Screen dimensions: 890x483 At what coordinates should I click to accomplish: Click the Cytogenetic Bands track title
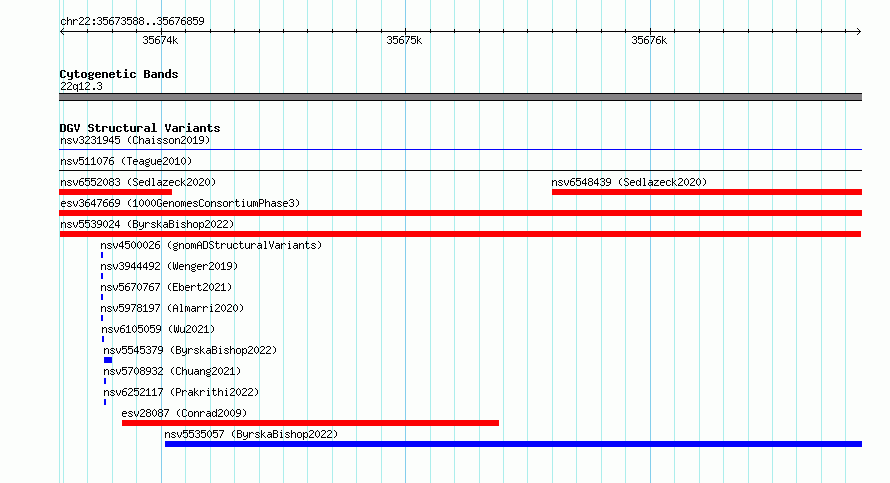(119, 74)
